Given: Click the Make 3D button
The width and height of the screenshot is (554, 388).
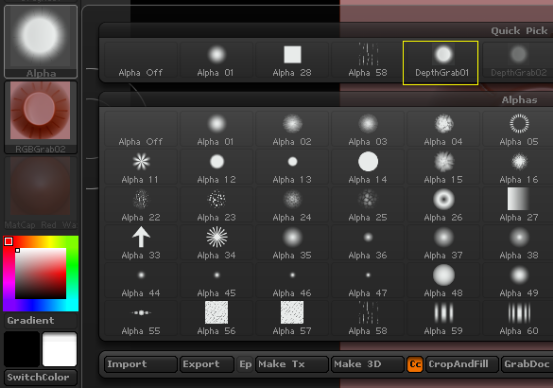Looking at the screenshot, I should 367,364.
